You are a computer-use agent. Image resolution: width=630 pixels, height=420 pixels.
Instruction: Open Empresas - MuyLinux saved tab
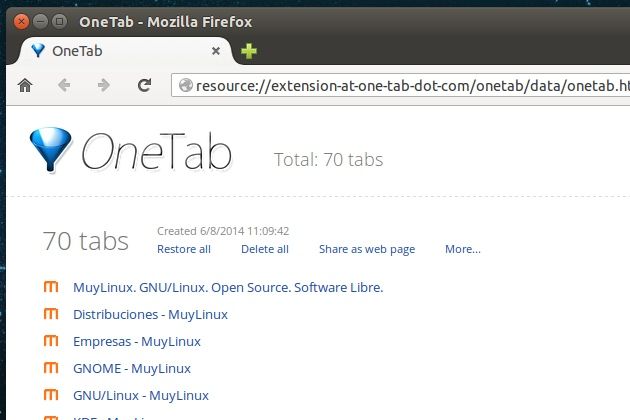(x=136, y=341)
